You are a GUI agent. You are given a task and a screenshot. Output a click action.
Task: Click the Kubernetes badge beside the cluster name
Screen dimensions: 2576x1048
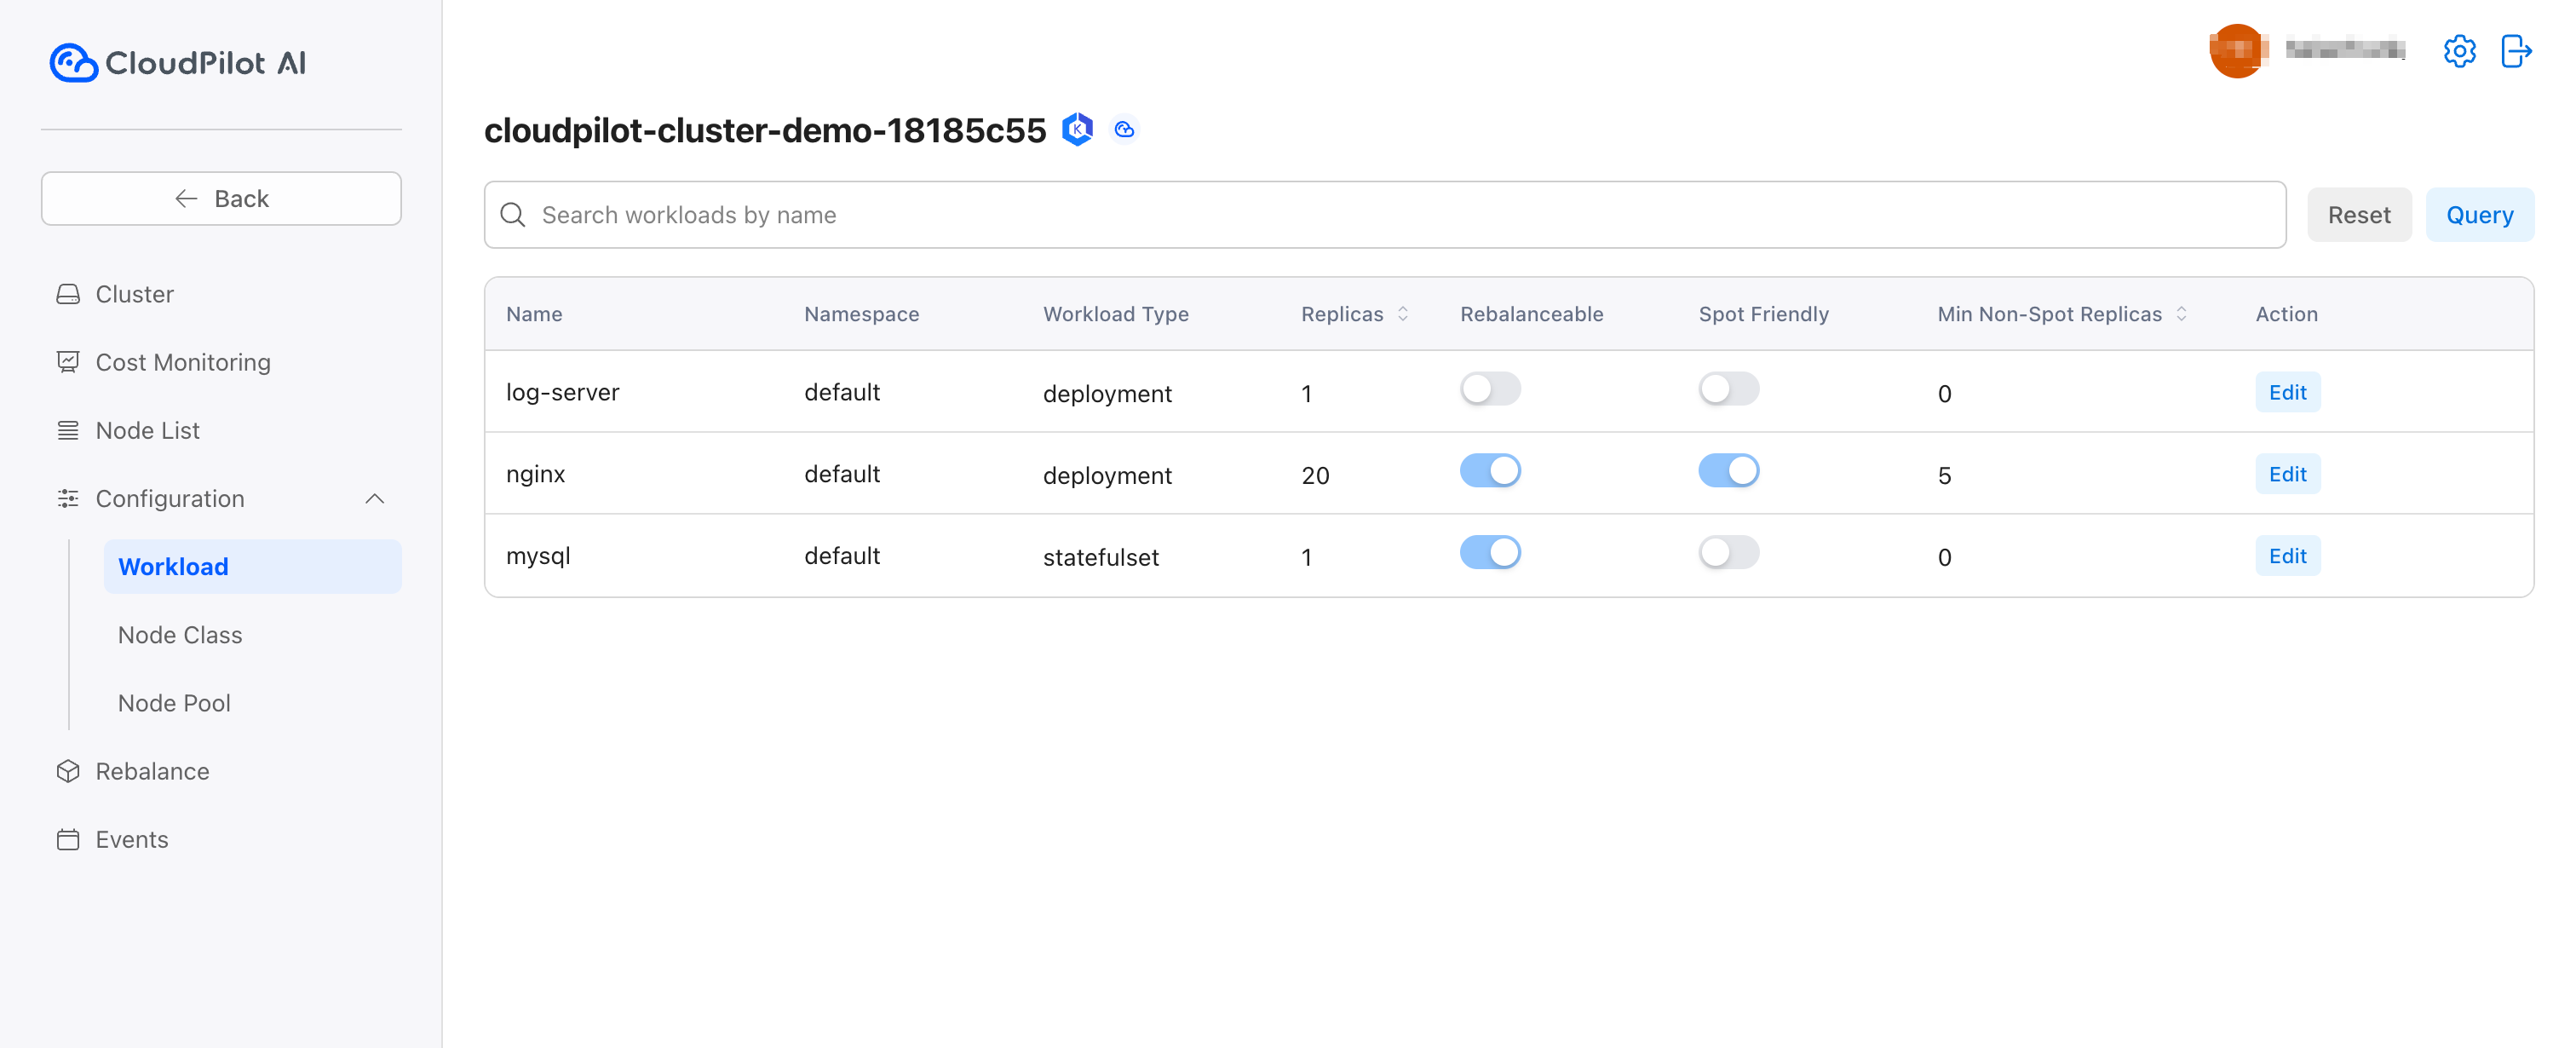tap(1077, 129)
